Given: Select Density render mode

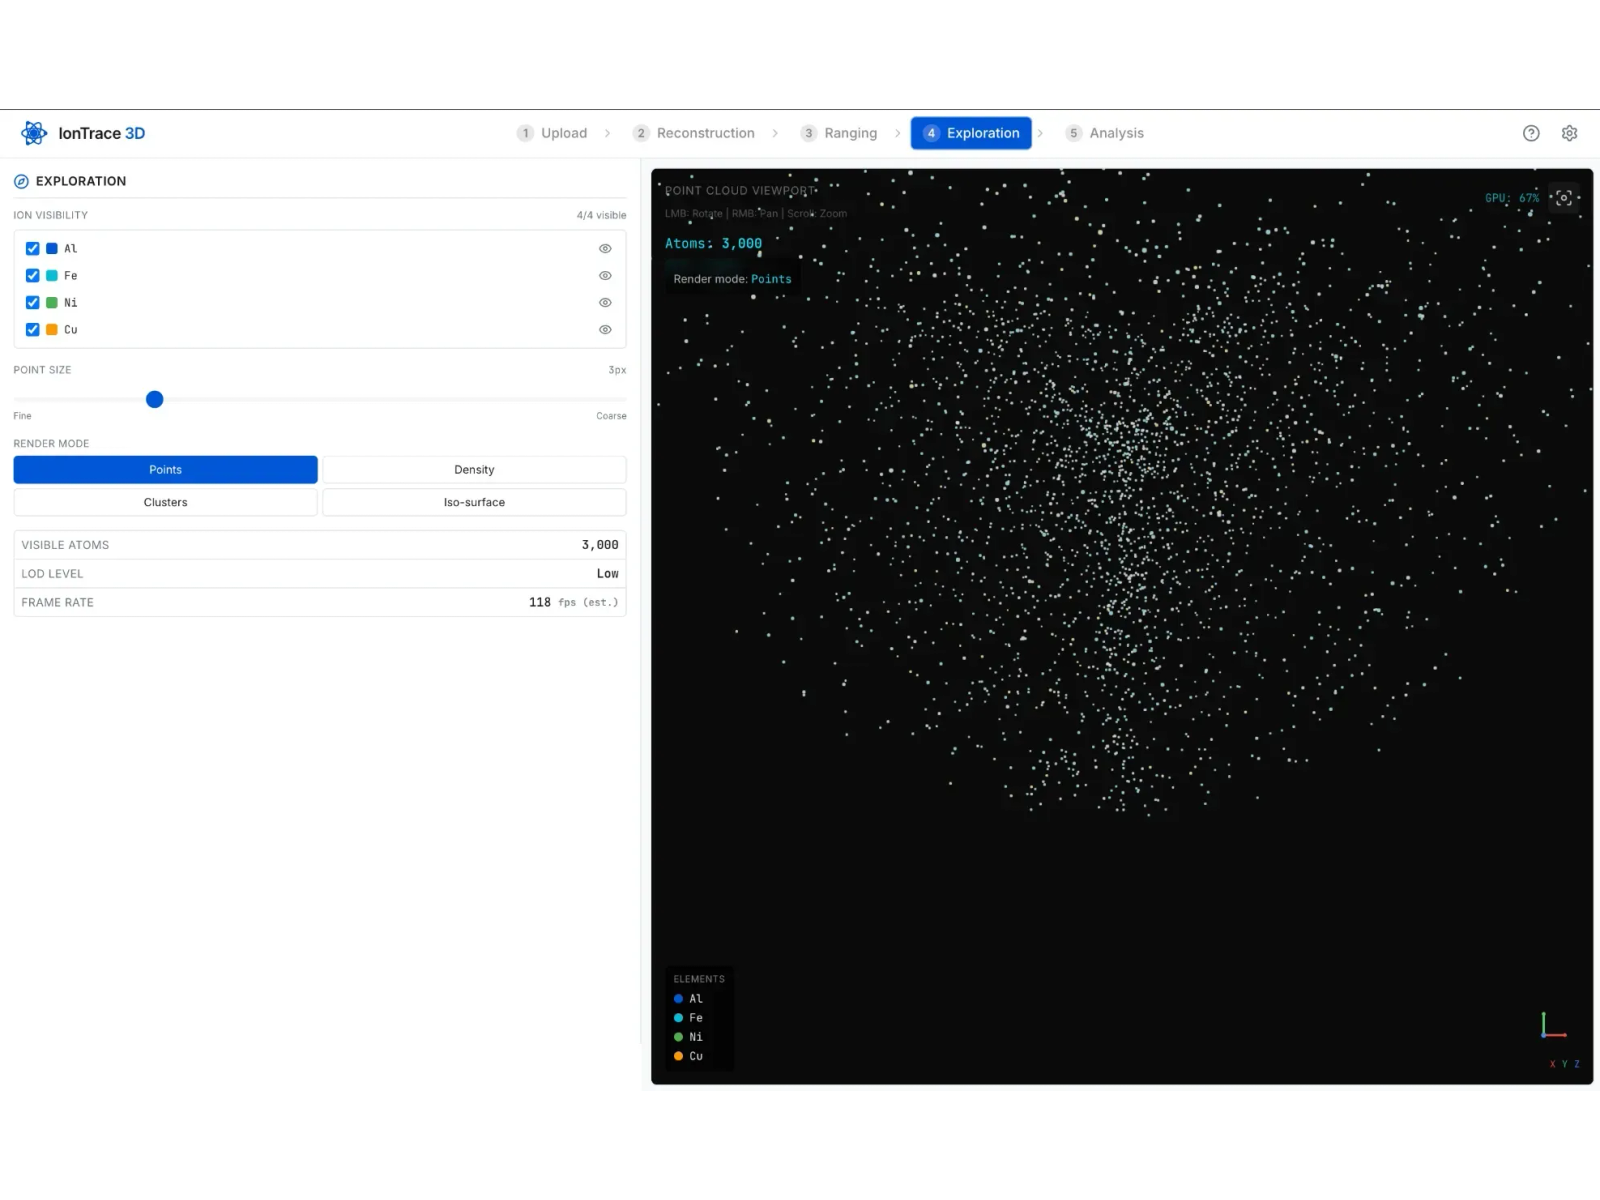Looking at the screenshot, I should click(x=474, y=469).
